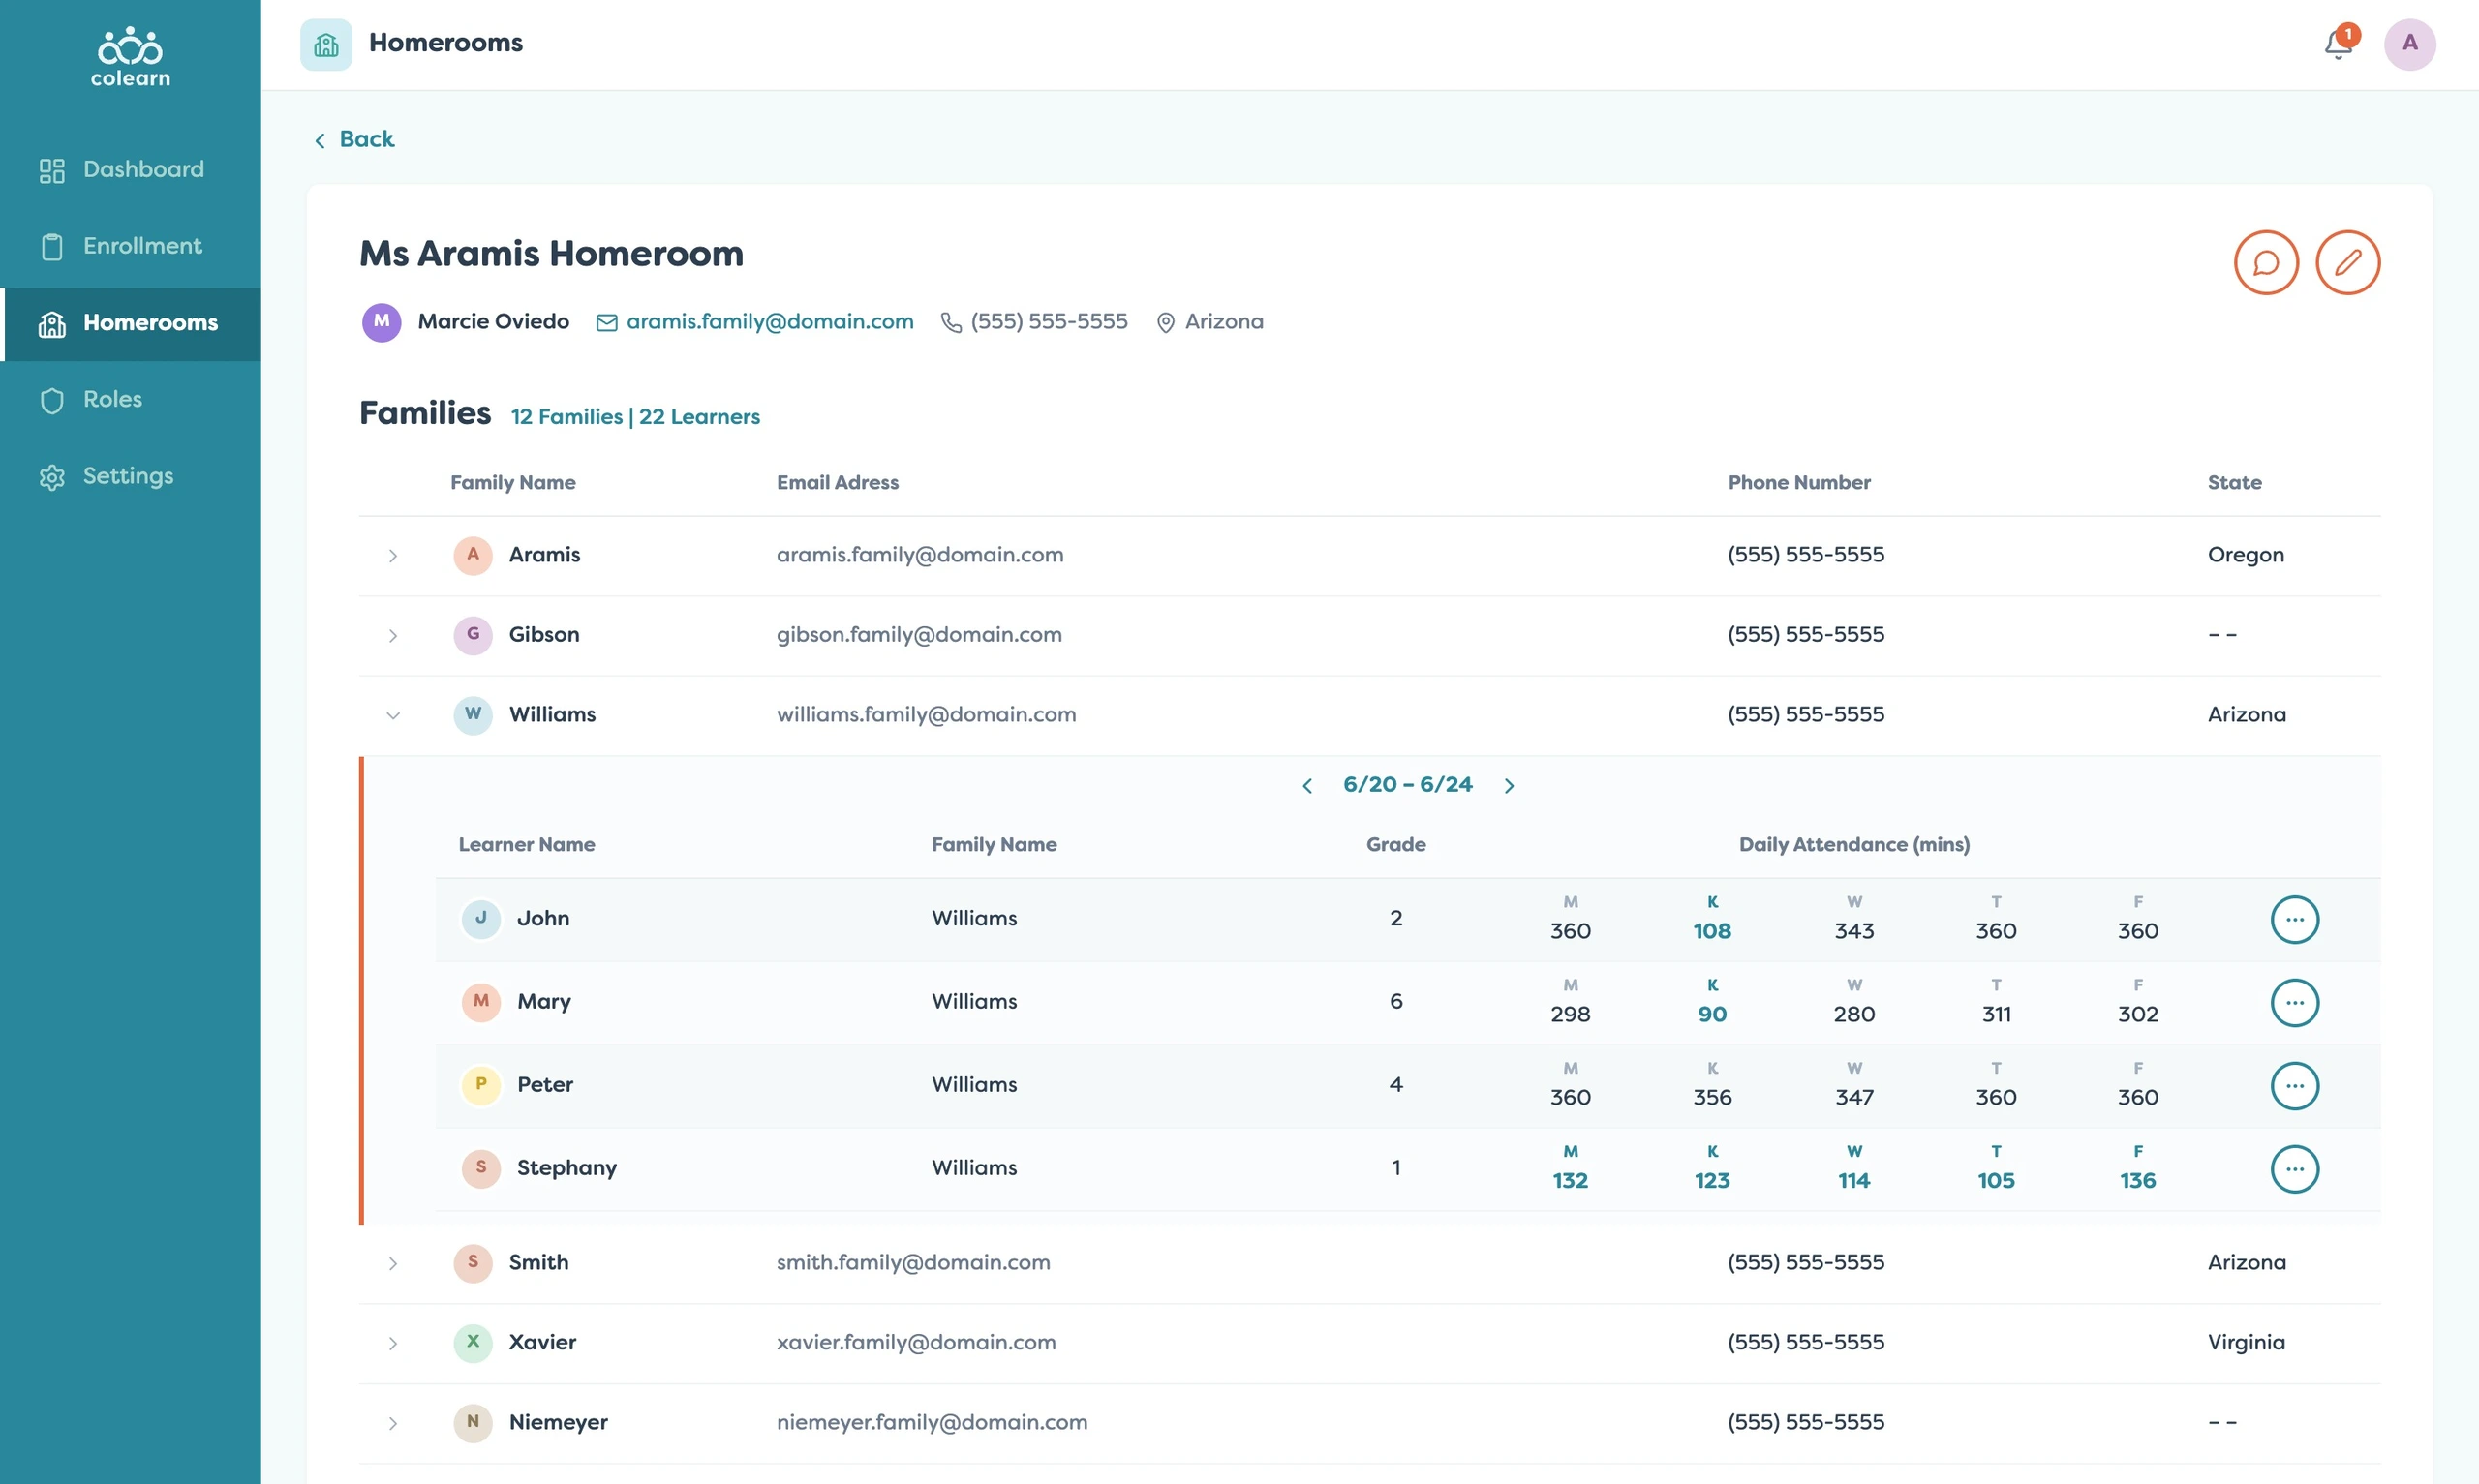
Task: Click the Homerooms header building icon
Action: tap(326, 44)
